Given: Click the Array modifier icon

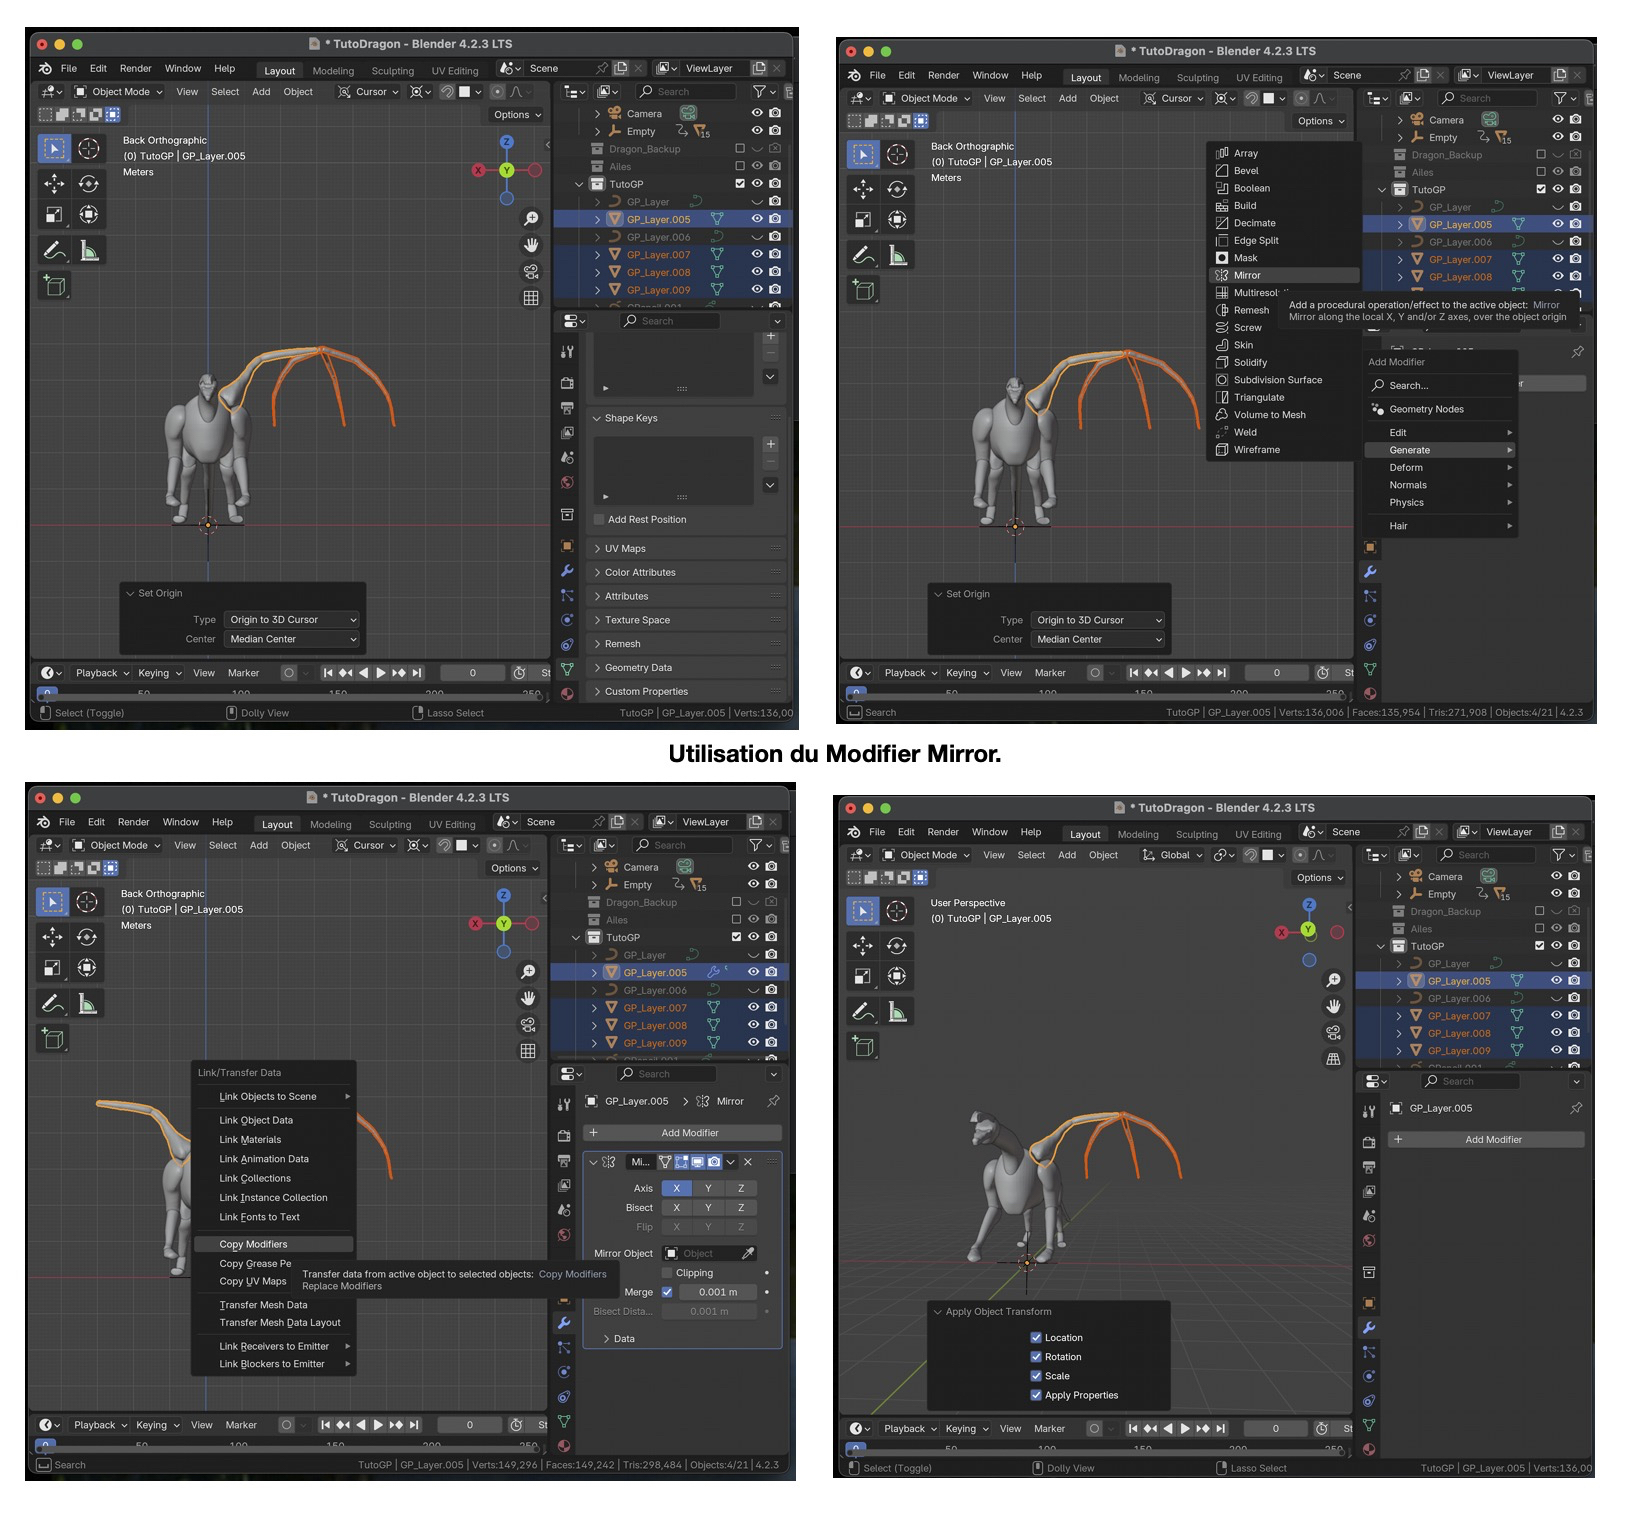Looking at the screenshot, I should tap(1221, 153).
